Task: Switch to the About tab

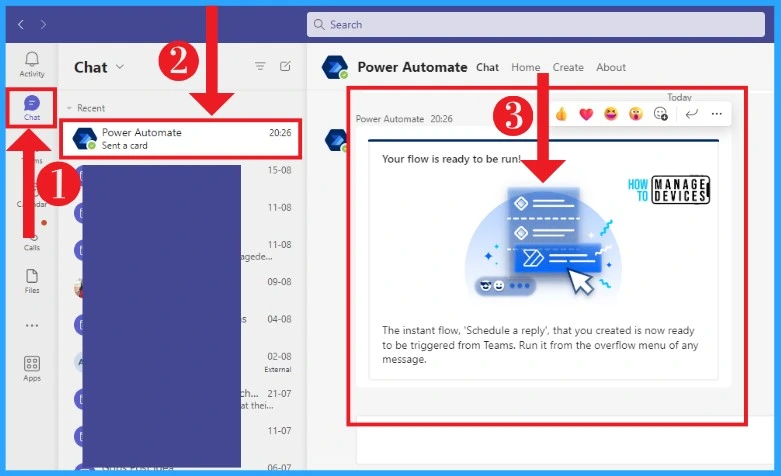Action: 611,67
